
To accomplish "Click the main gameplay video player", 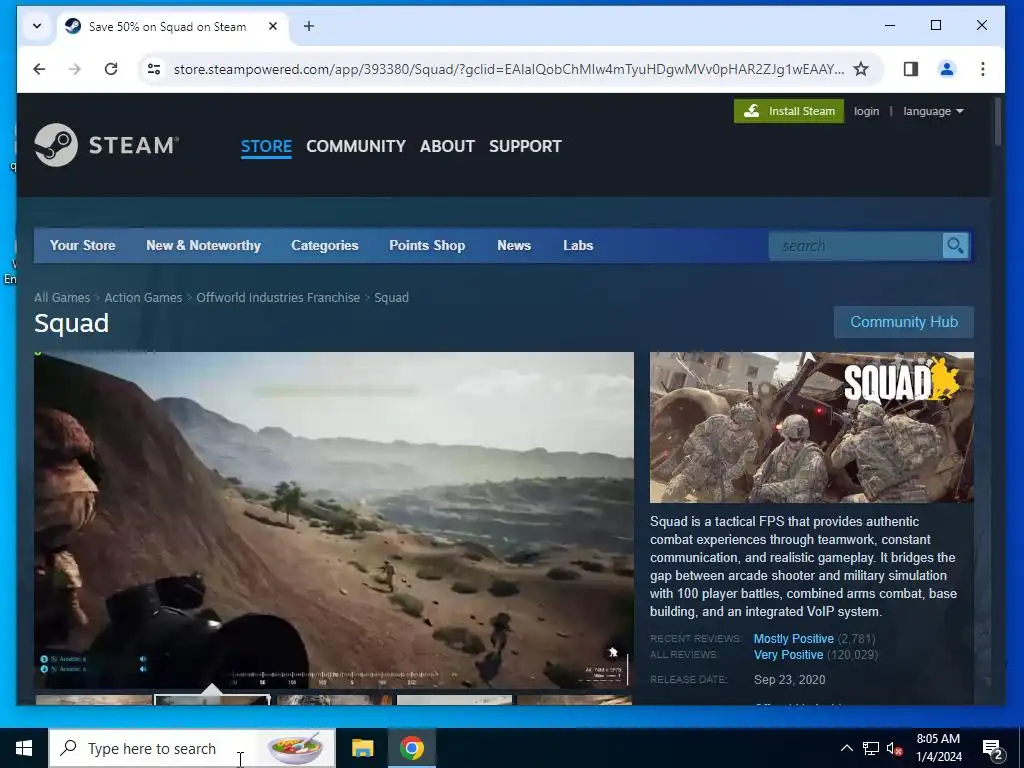I will [x=334, y=520].
